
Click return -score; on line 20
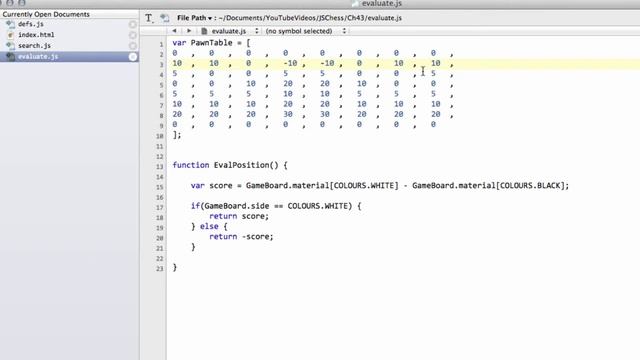[x=241, y=237]
